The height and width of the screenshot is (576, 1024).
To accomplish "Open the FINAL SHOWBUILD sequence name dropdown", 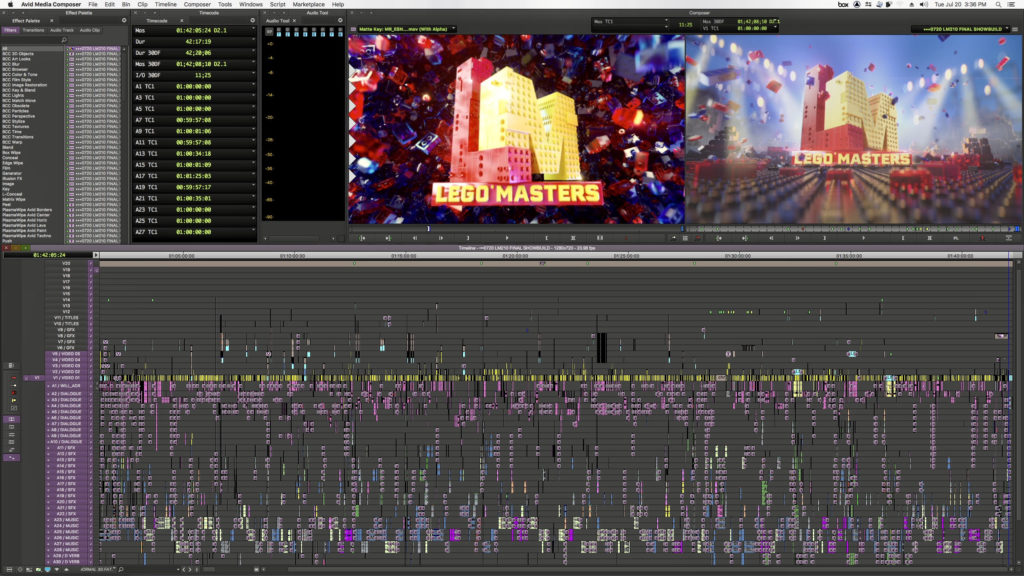I will coord(1006,29).
